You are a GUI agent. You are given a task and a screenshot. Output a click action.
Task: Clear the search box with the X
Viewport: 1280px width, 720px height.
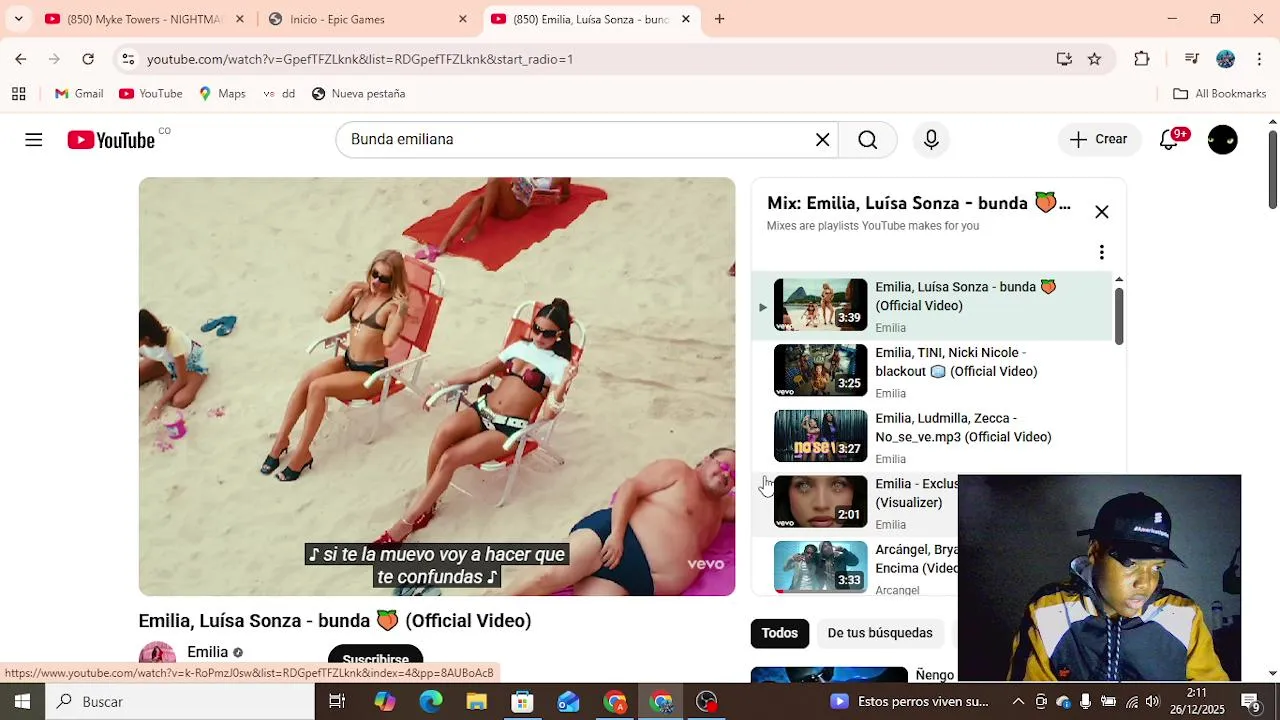pyautogui.click(x=822, y=140)
